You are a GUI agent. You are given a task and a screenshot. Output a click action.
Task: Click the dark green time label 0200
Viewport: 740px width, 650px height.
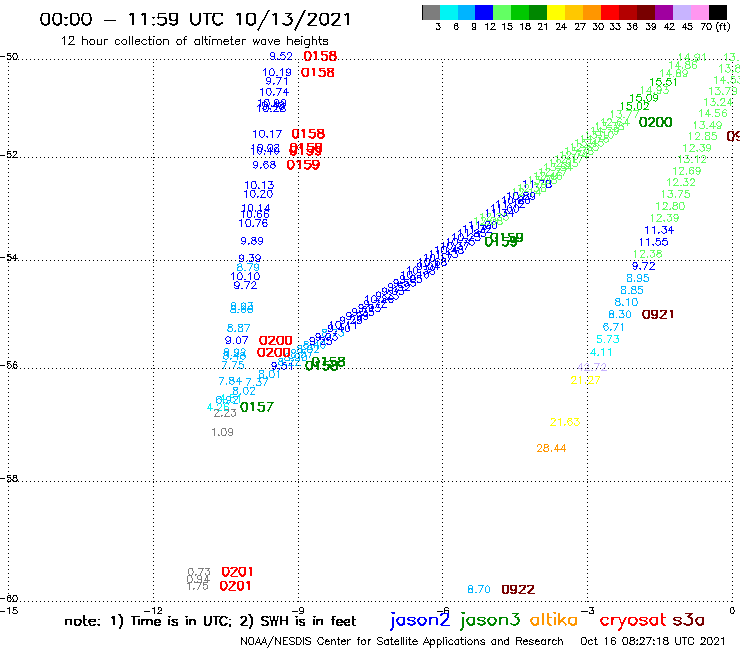[x=656, y=122]
